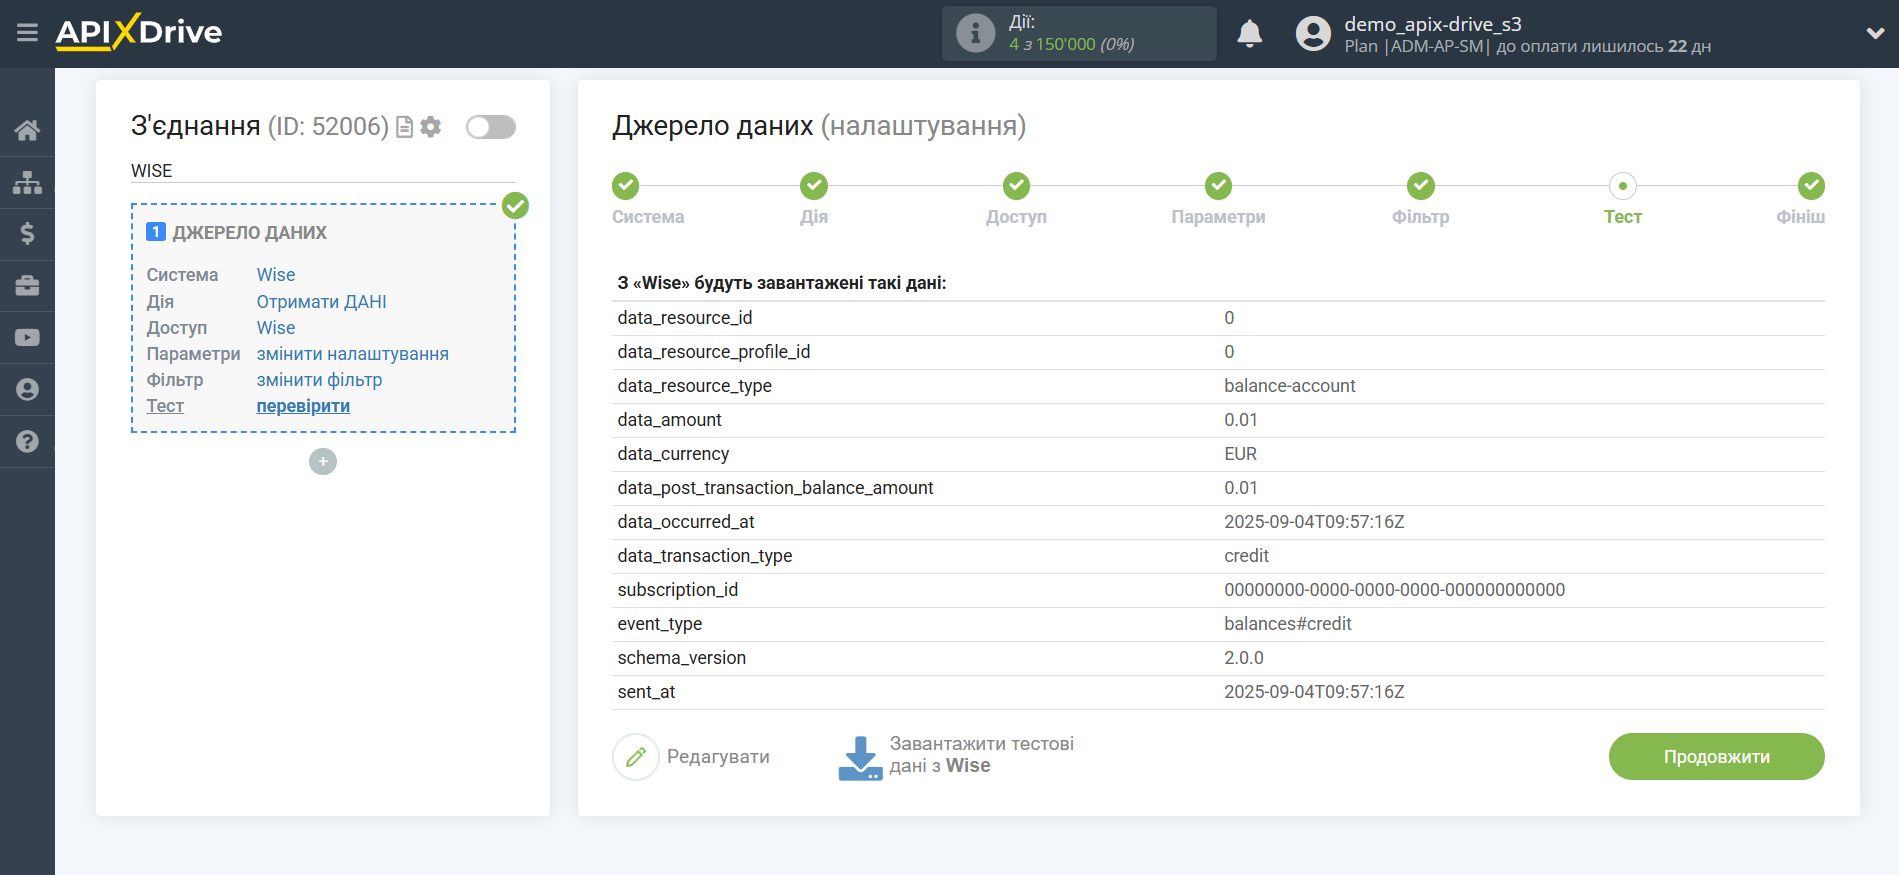Open the connections sitemap icon in sidebar
The image size is (1899, 875).
[27, 182]
